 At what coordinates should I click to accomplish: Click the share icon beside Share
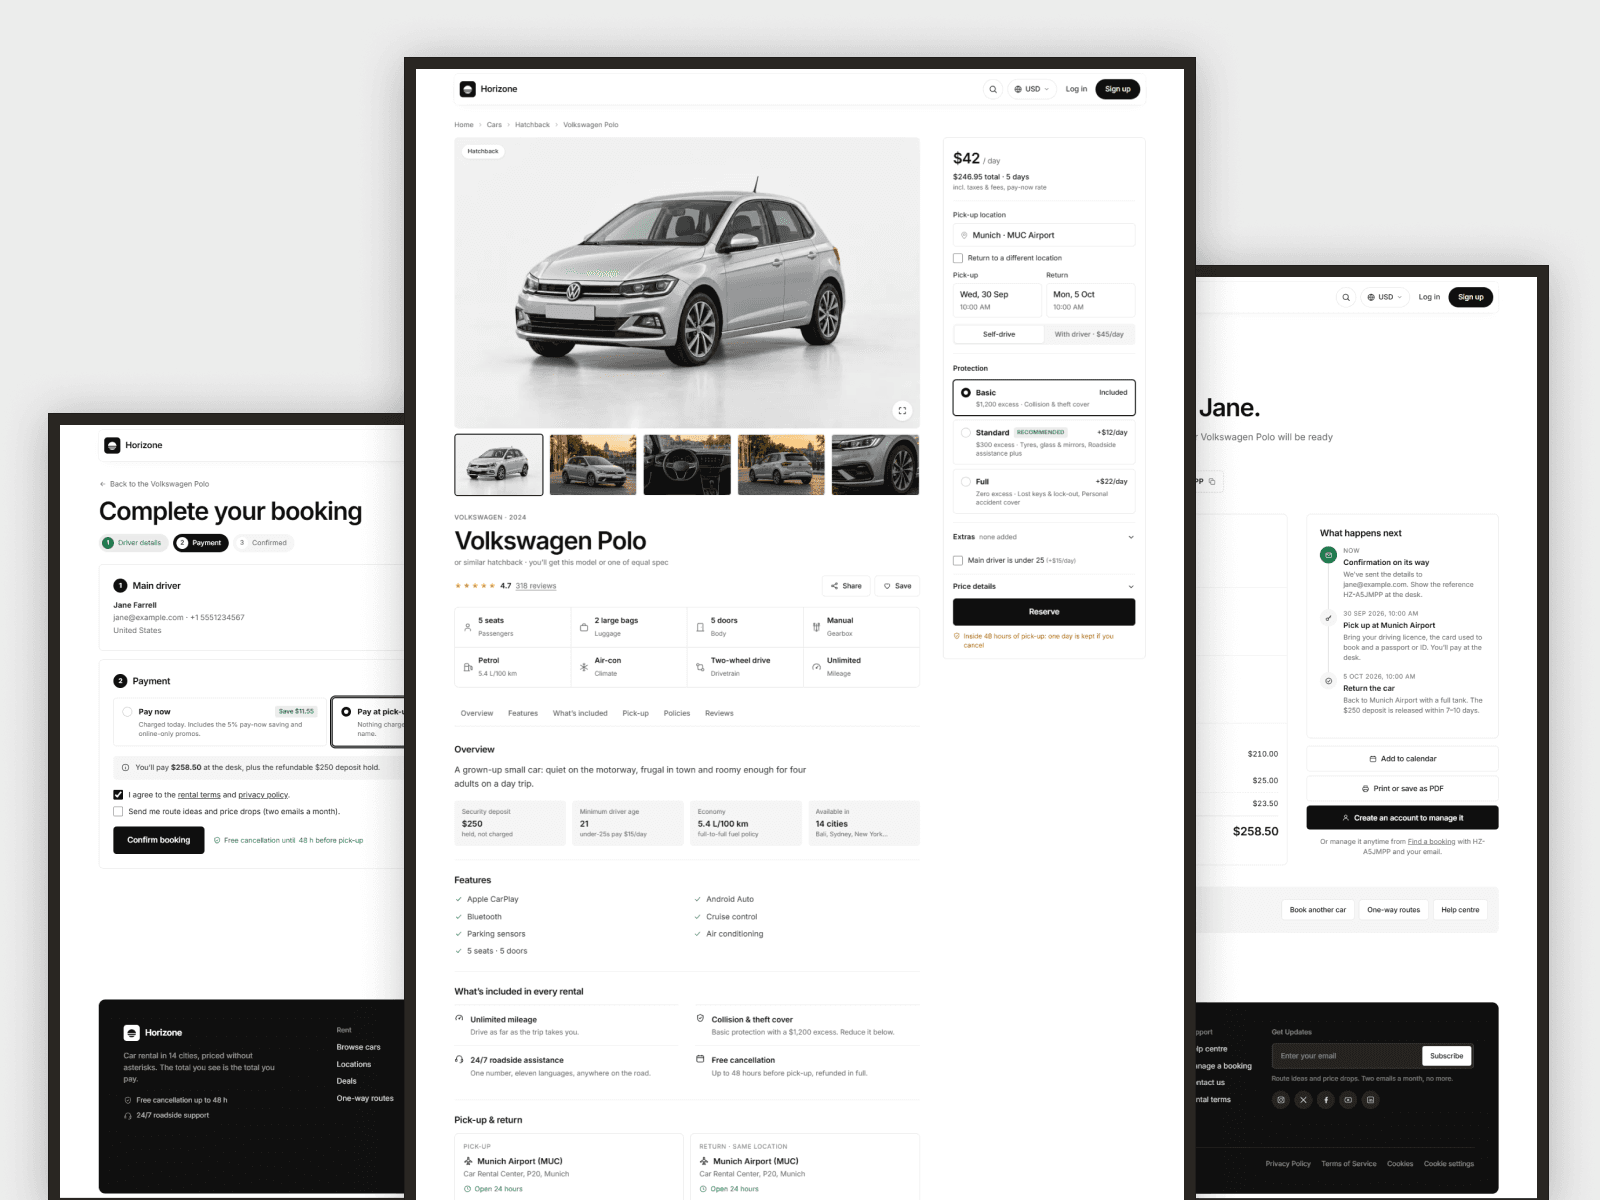(834, 586)
